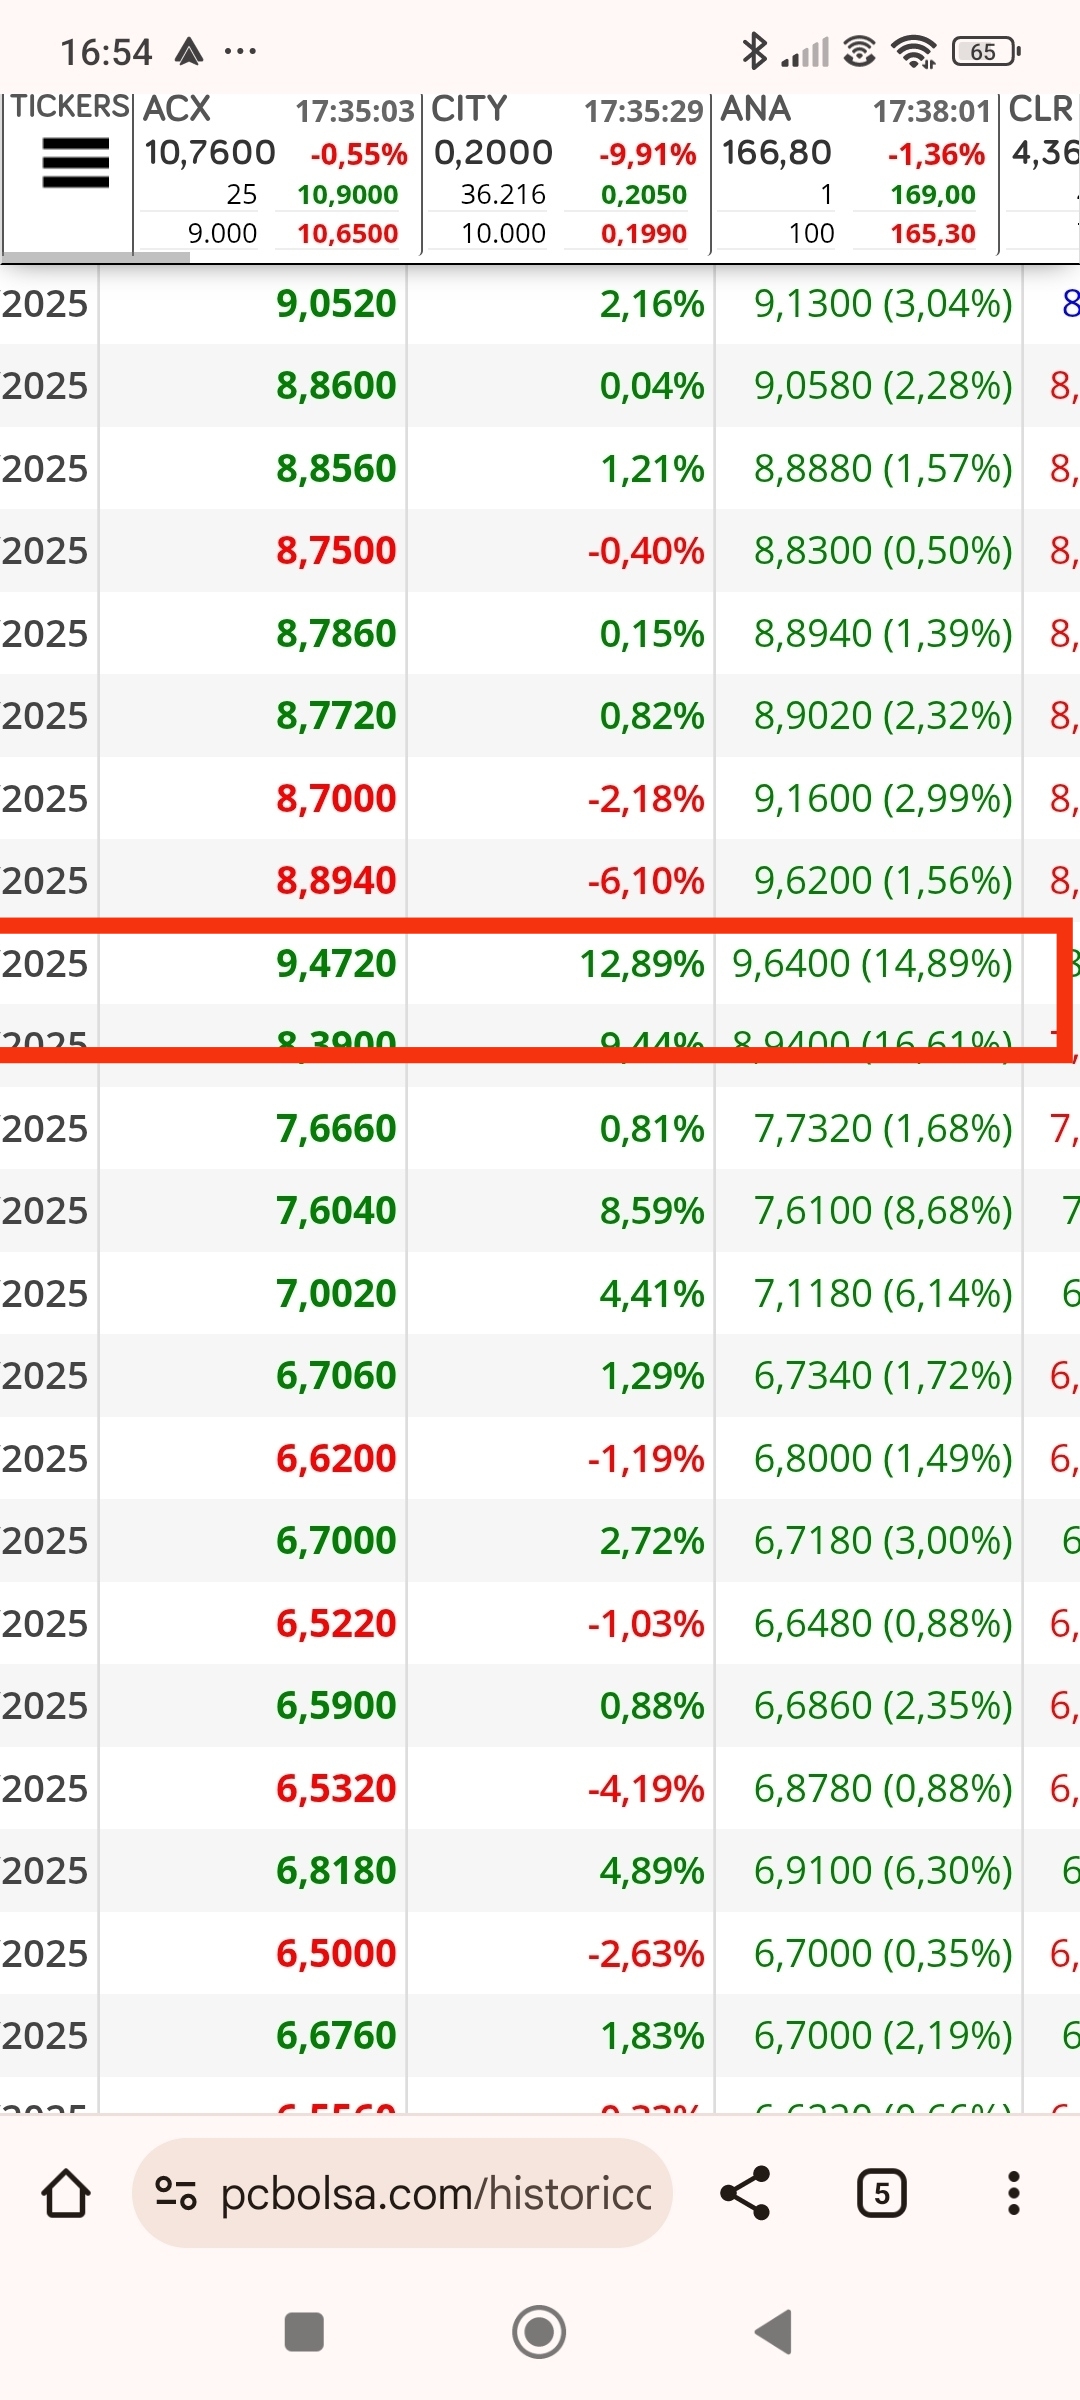
Task: Select closing price 8,7720
Action: point(336,715)
